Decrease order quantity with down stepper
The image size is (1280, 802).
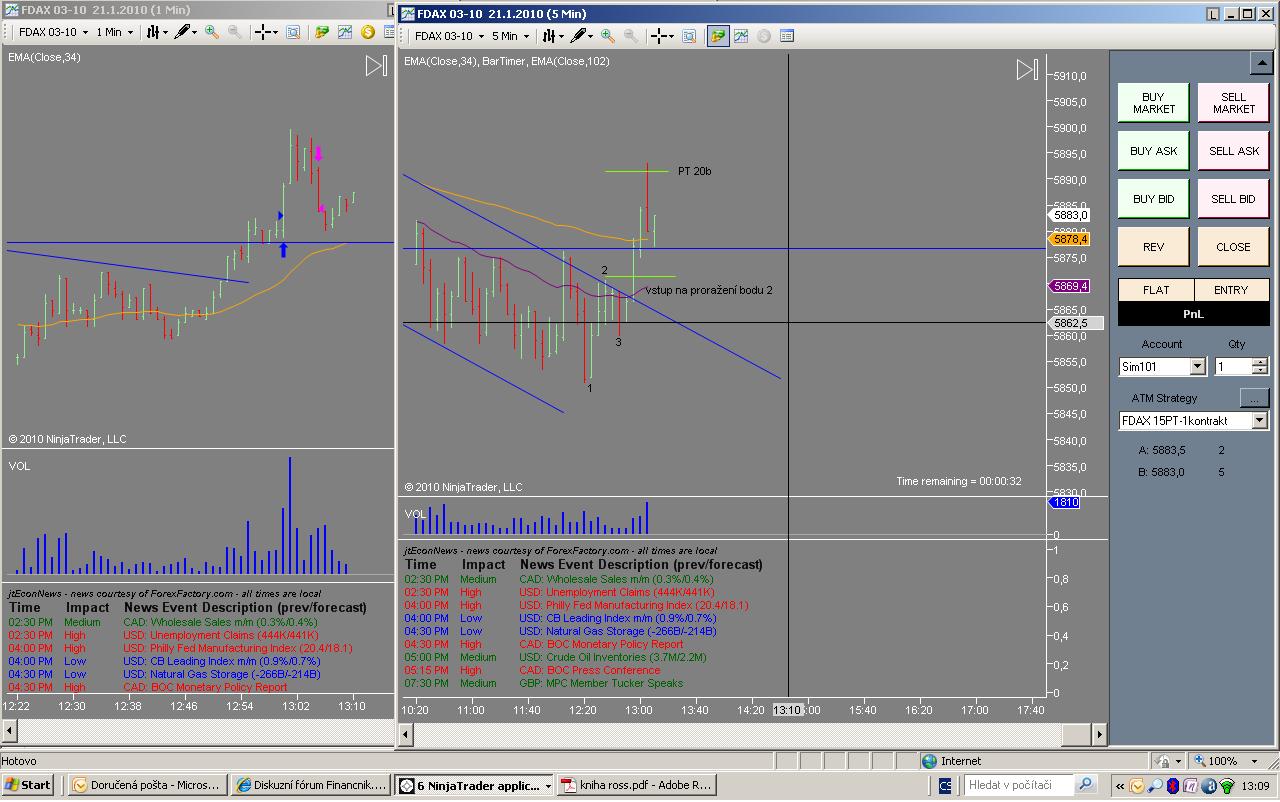point(1260,372)
